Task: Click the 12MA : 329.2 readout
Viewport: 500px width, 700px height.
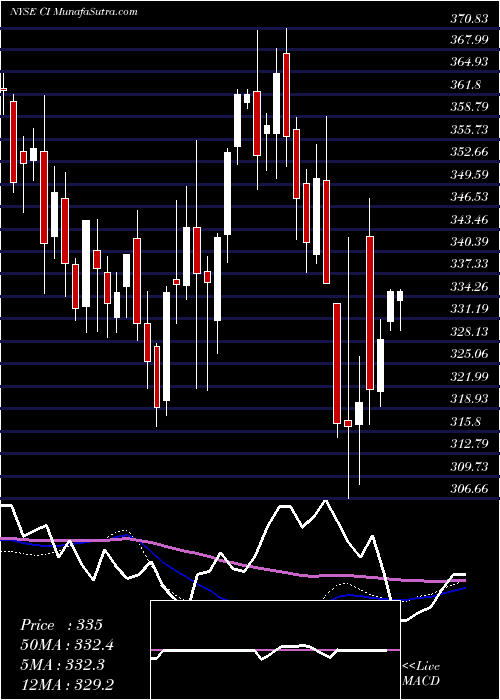Action: click(67, 684)
